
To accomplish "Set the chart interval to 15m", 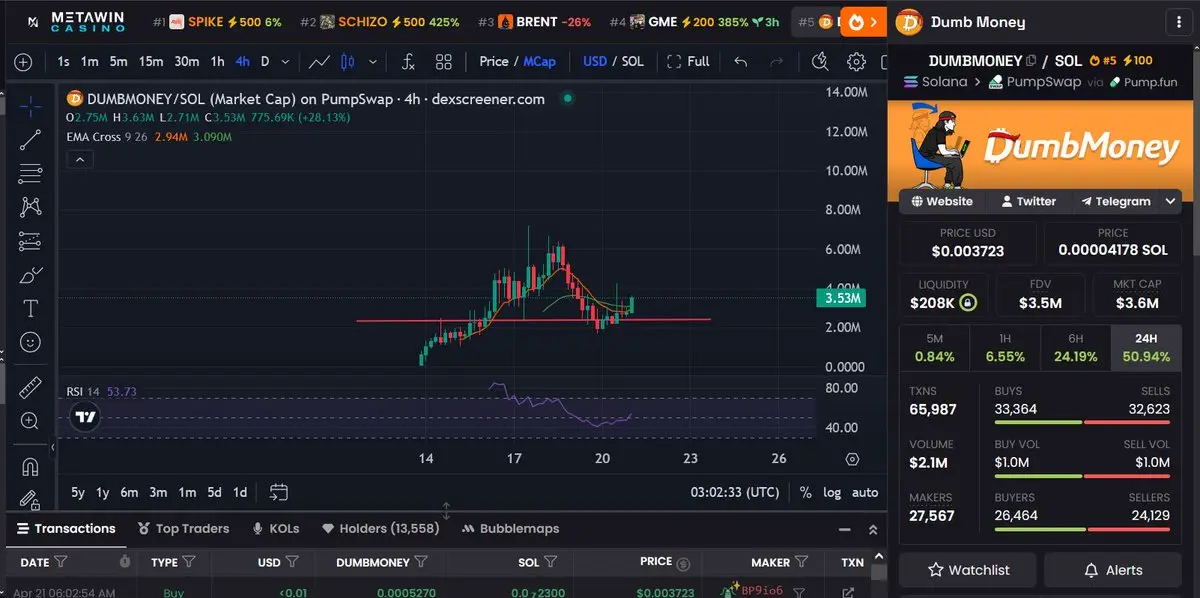I will [151, 62].
